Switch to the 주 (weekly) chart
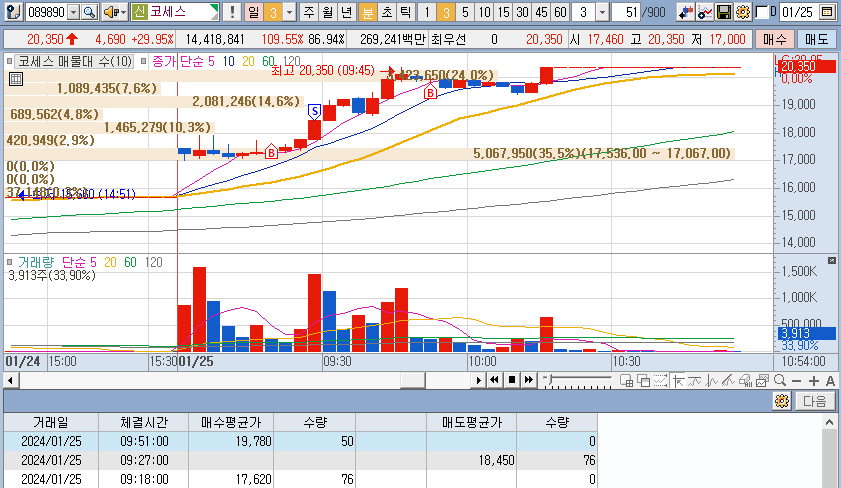This screenshot has width=841, height=488. (308, 12)
